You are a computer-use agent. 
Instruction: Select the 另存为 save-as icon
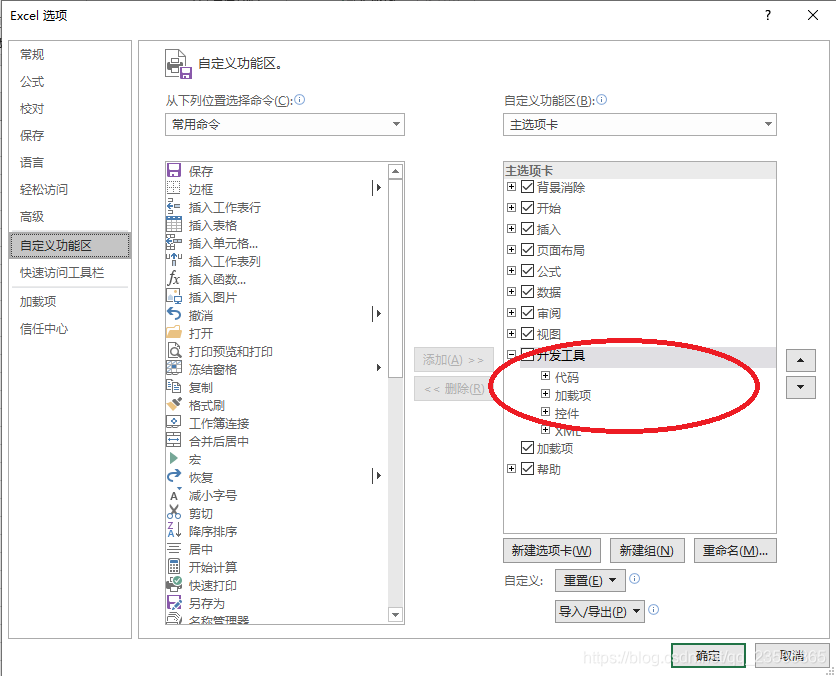(174, 603)
